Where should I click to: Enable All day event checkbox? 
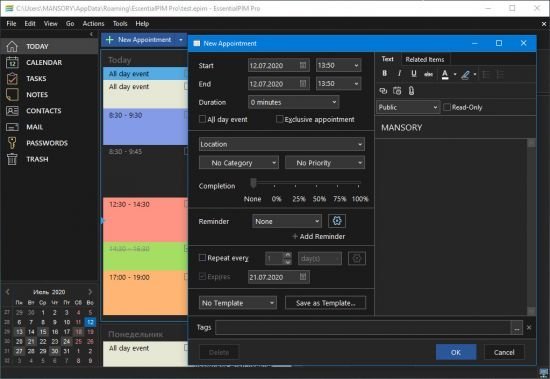202,119
